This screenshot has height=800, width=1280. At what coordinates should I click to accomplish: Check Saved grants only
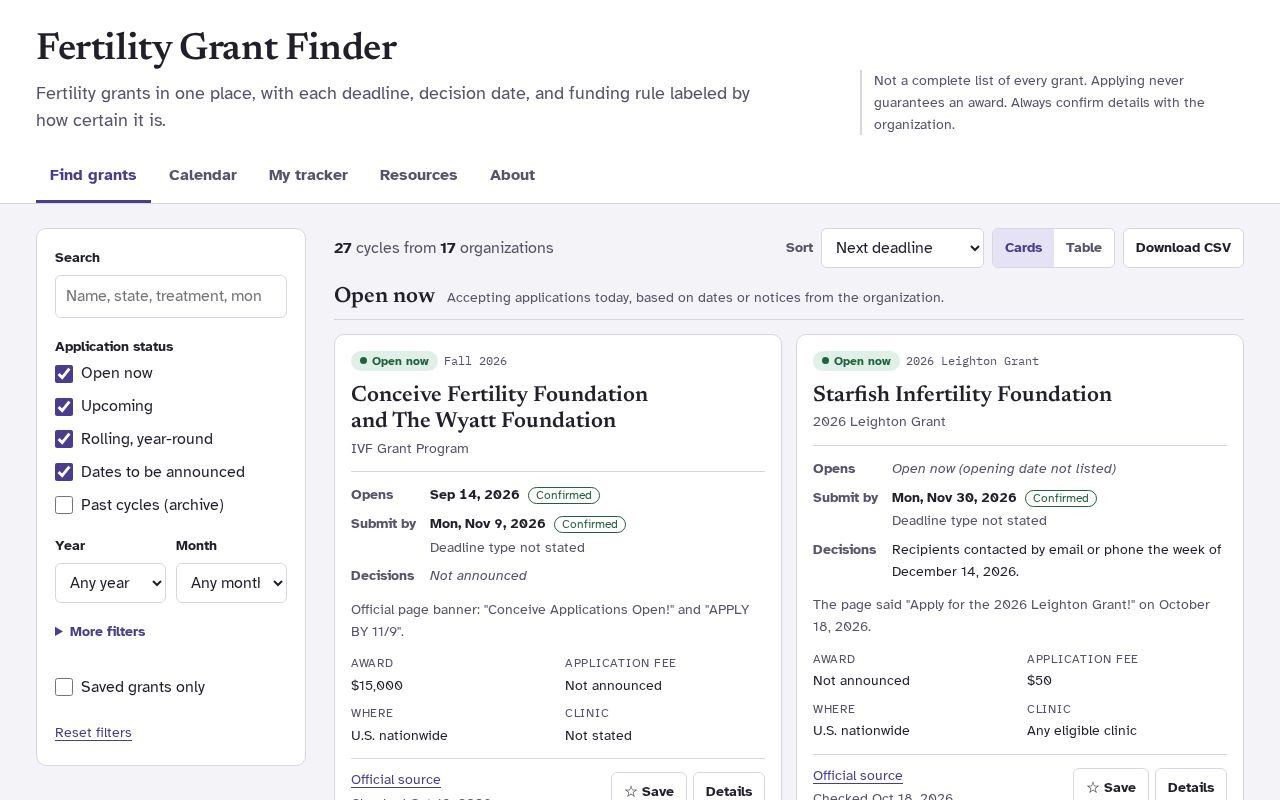pyautogui.click(x=64, y=687)
